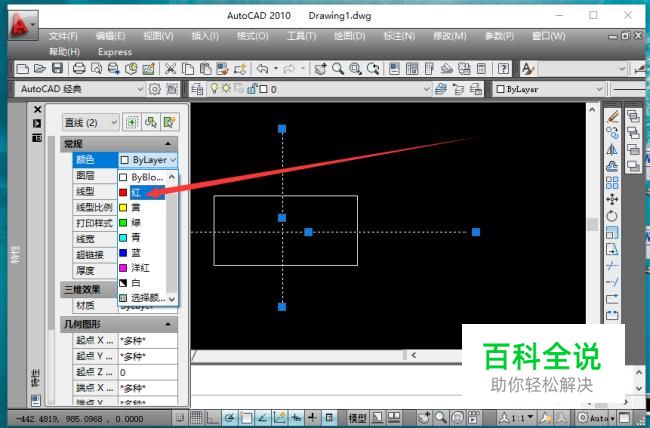Select 洋红 magenta color option

click(143, 268)
